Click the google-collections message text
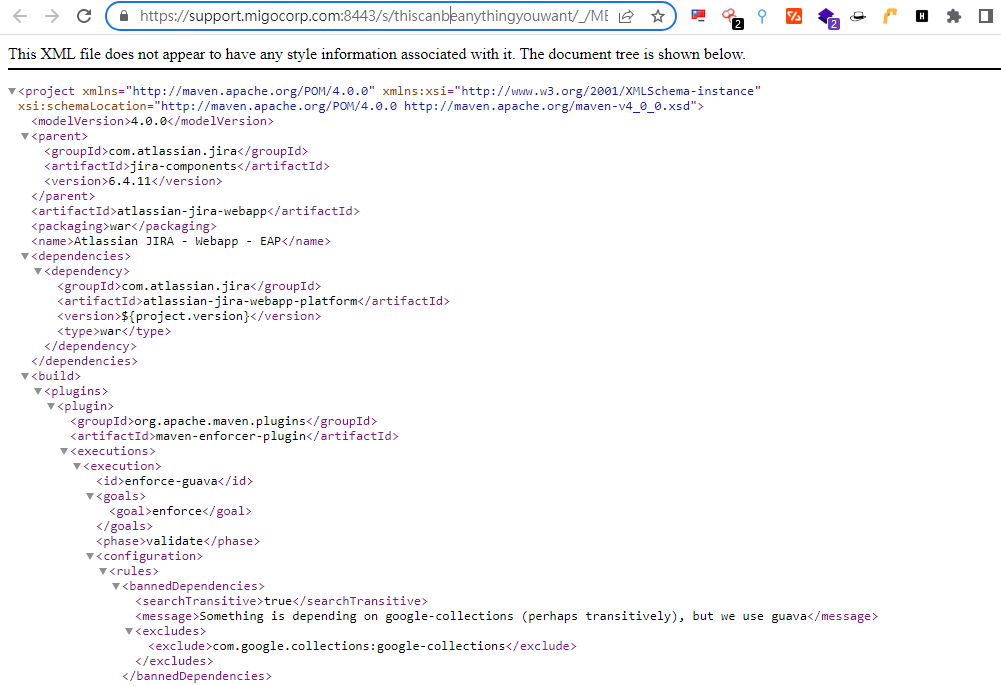Screen dimensions: 1001x686 pos(503,616)
